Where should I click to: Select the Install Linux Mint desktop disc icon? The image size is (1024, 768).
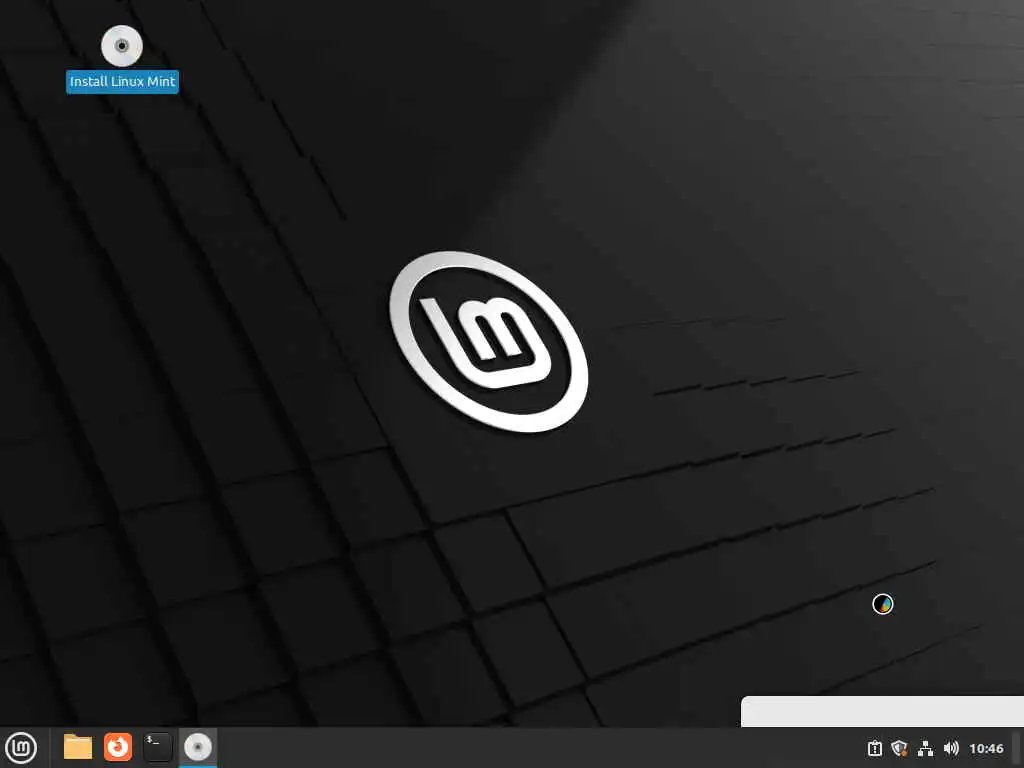click(121, 46)
